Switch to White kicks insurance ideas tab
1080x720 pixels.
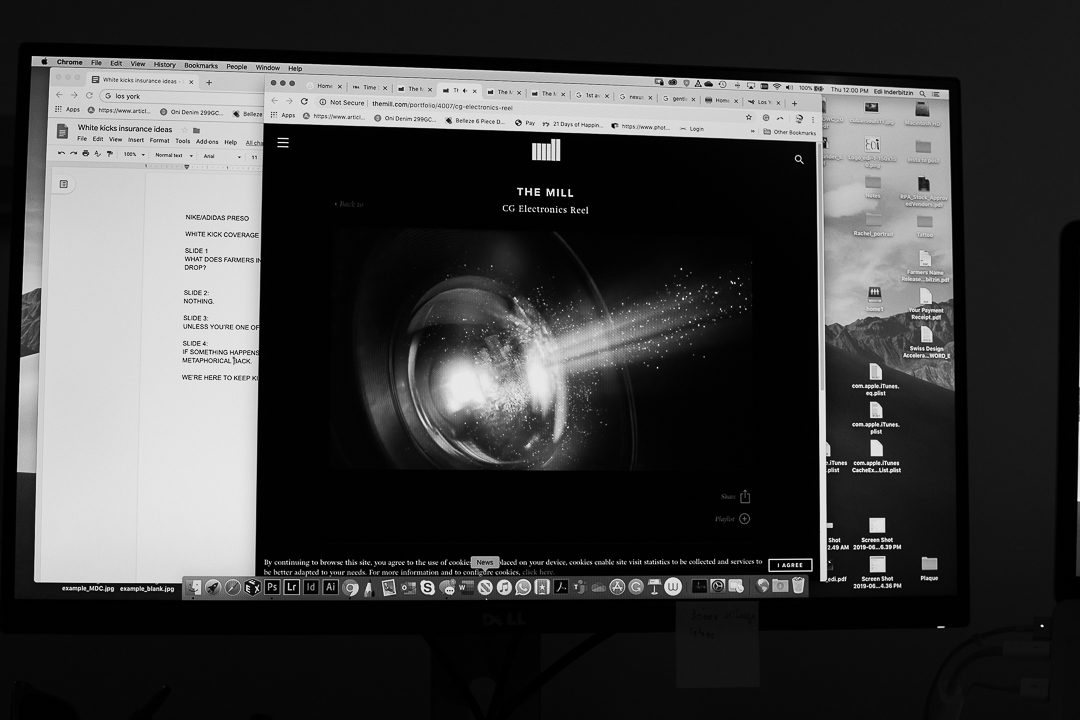click(x=143, y=81)
